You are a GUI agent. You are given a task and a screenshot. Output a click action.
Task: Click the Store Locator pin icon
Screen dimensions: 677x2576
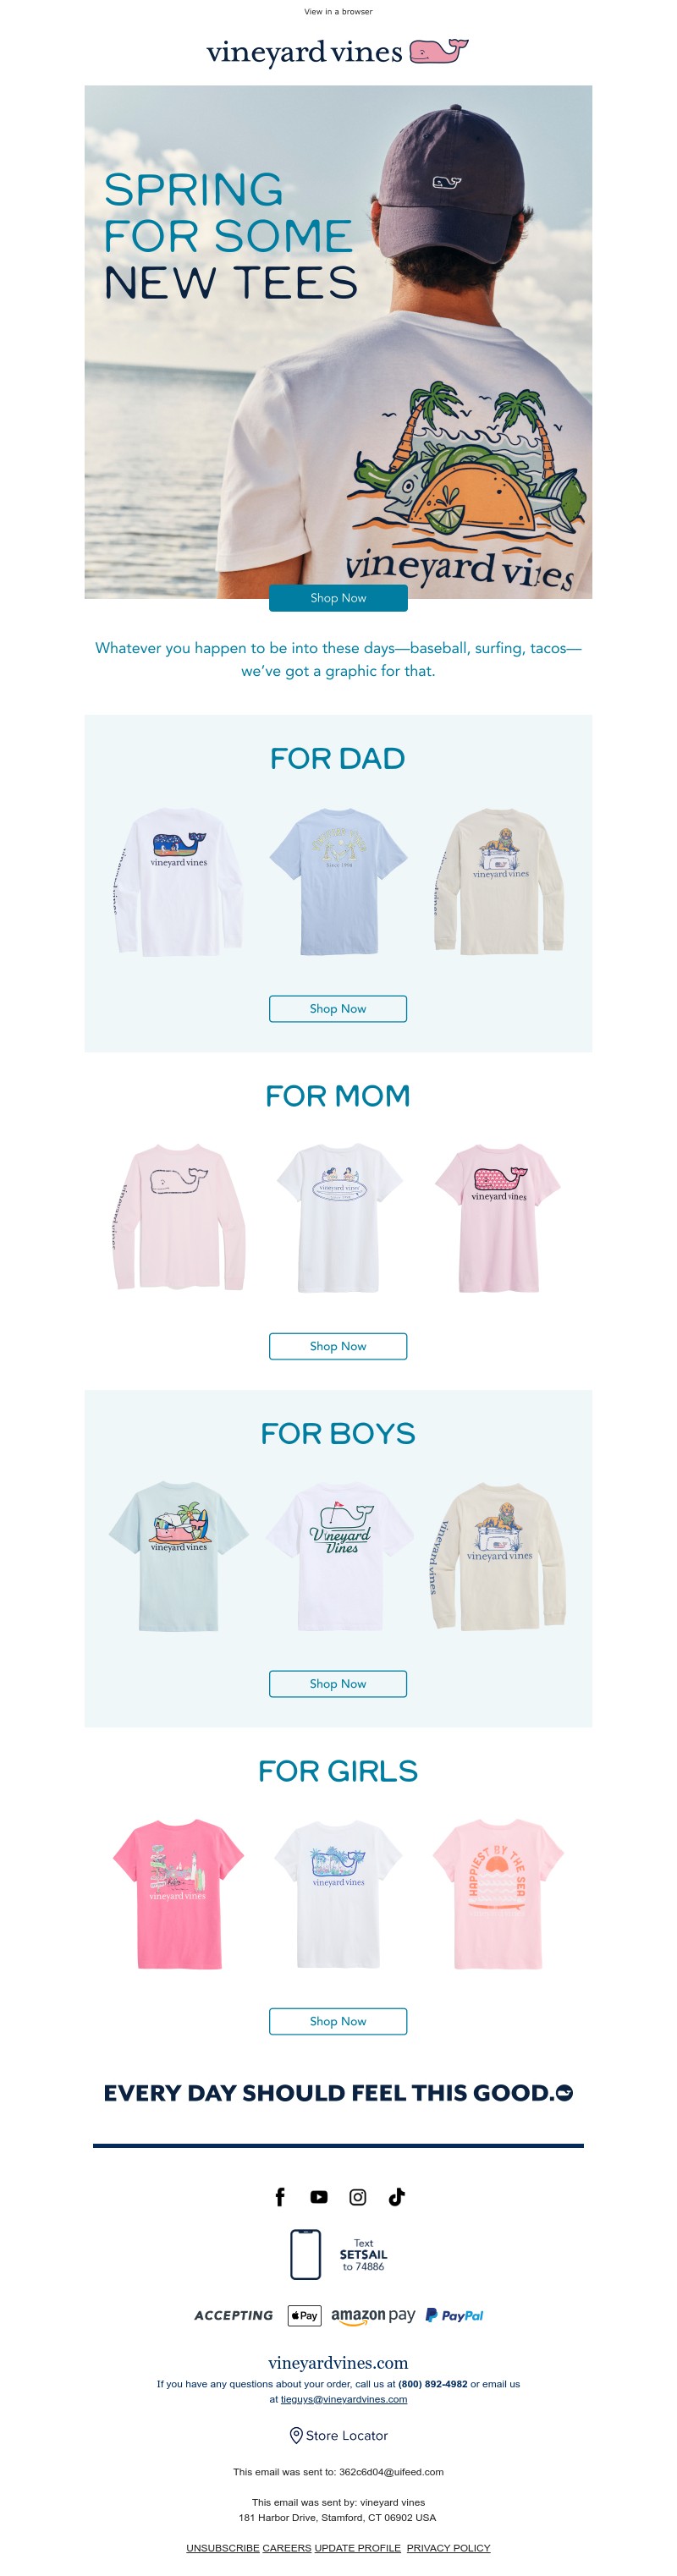[x=296, y=2435]
